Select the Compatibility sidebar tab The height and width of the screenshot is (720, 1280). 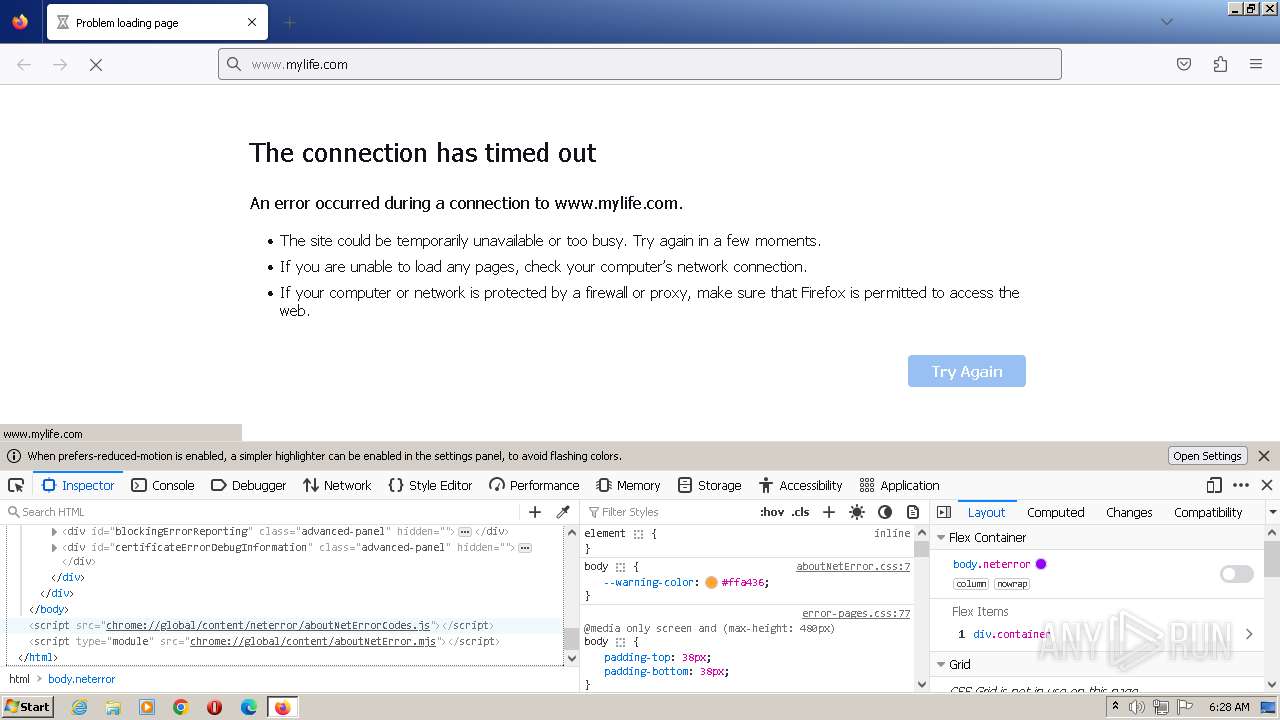pyautogui.click(x=1208, y=512)
